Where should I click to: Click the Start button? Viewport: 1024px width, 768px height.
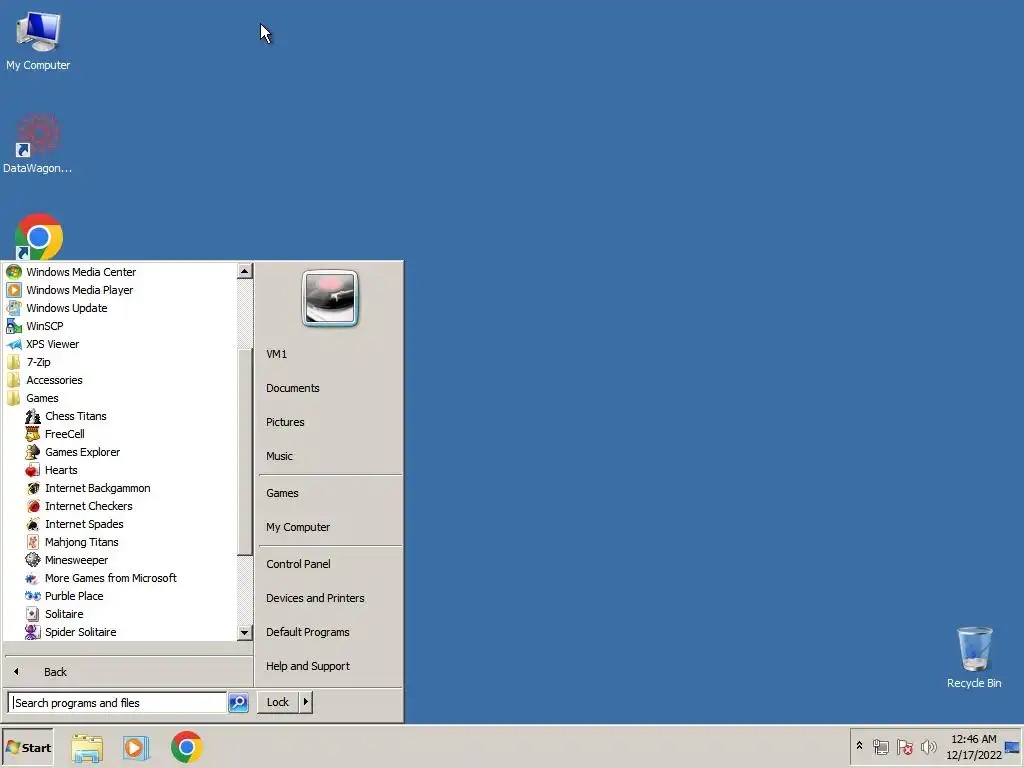pos(27,747)
